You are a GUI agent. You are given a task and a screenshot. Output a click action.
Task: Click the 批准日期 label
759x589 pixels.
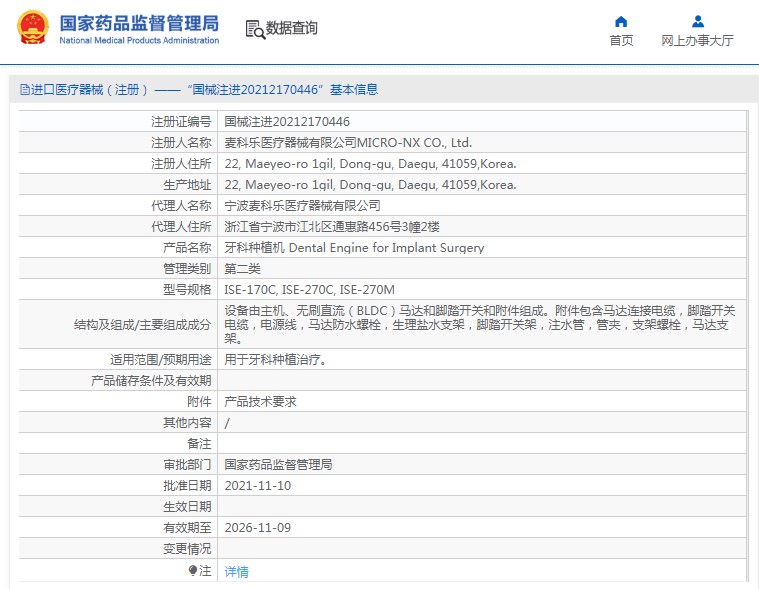187,485
